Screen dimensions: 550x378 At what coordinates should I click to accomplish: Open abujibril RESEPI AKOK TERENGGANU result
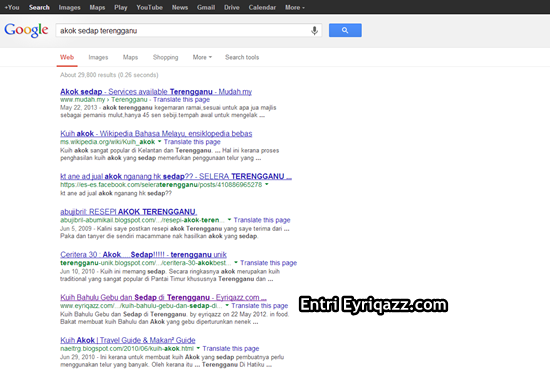coord(128,212)
